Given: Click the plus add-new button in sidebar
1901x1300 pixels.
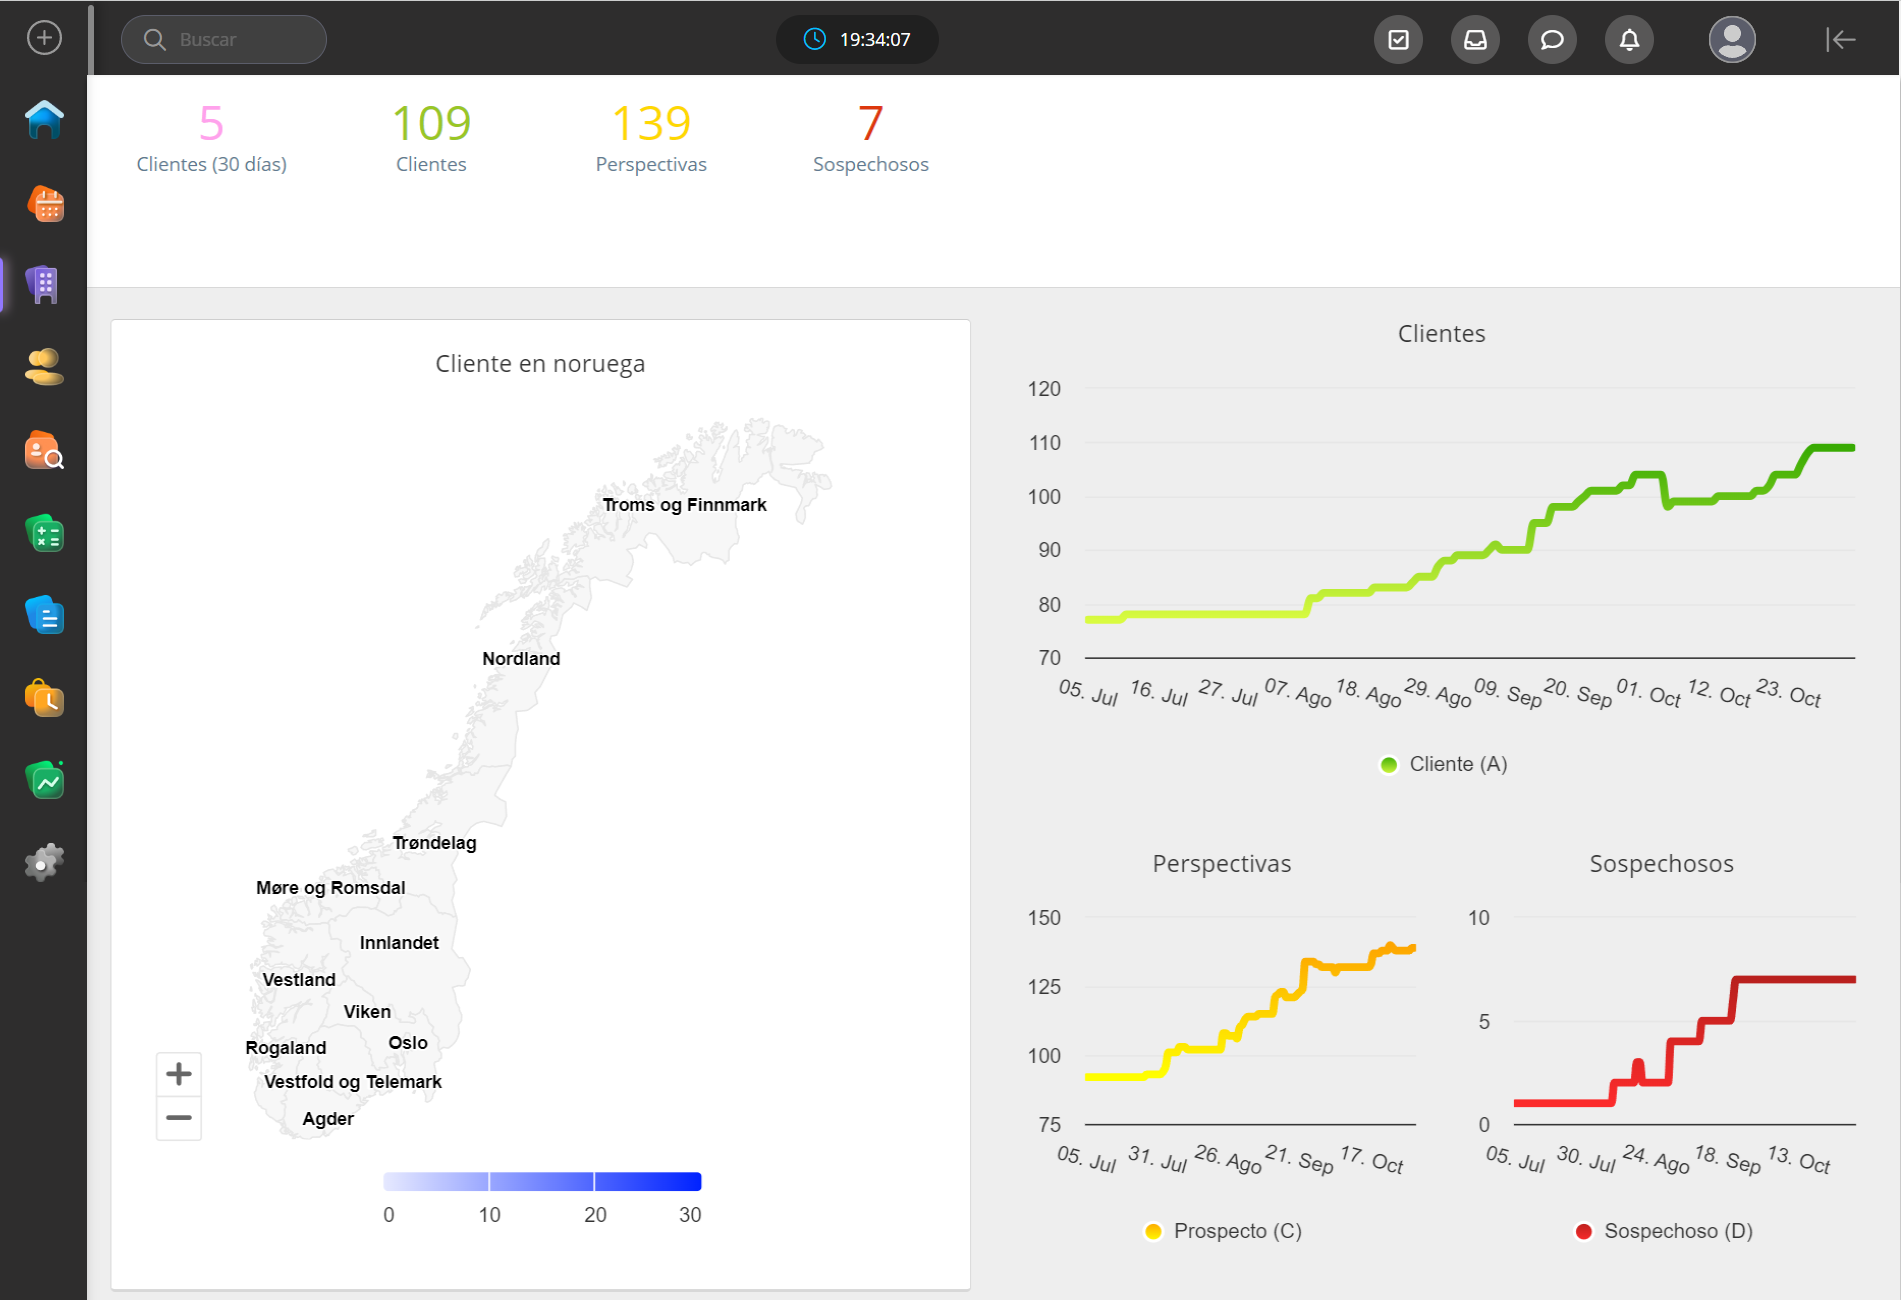Looking at the screenshot, I should pyautogui.click(x=44, y=38).
